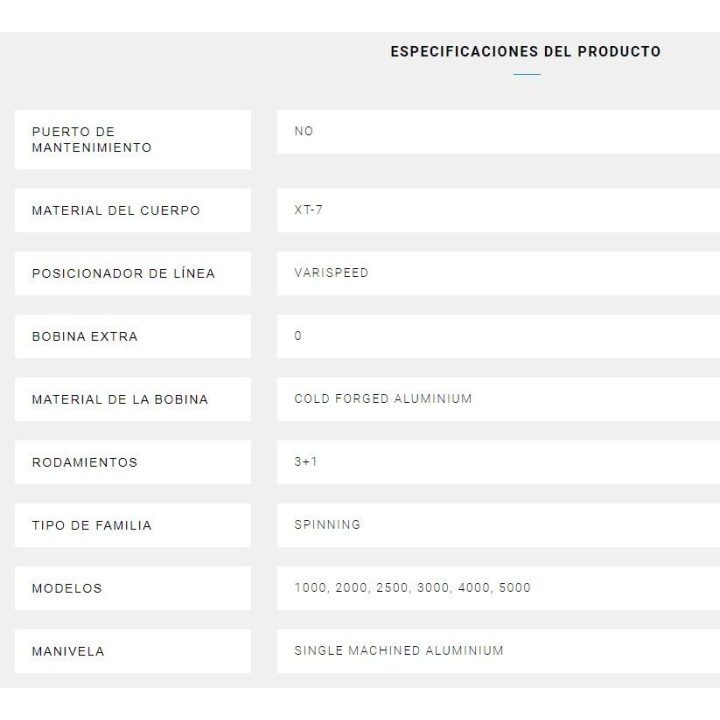Click the Material del Cuerpo label
Screen dimensions: 720x720
pyautogui.click(x=116, y=211)
